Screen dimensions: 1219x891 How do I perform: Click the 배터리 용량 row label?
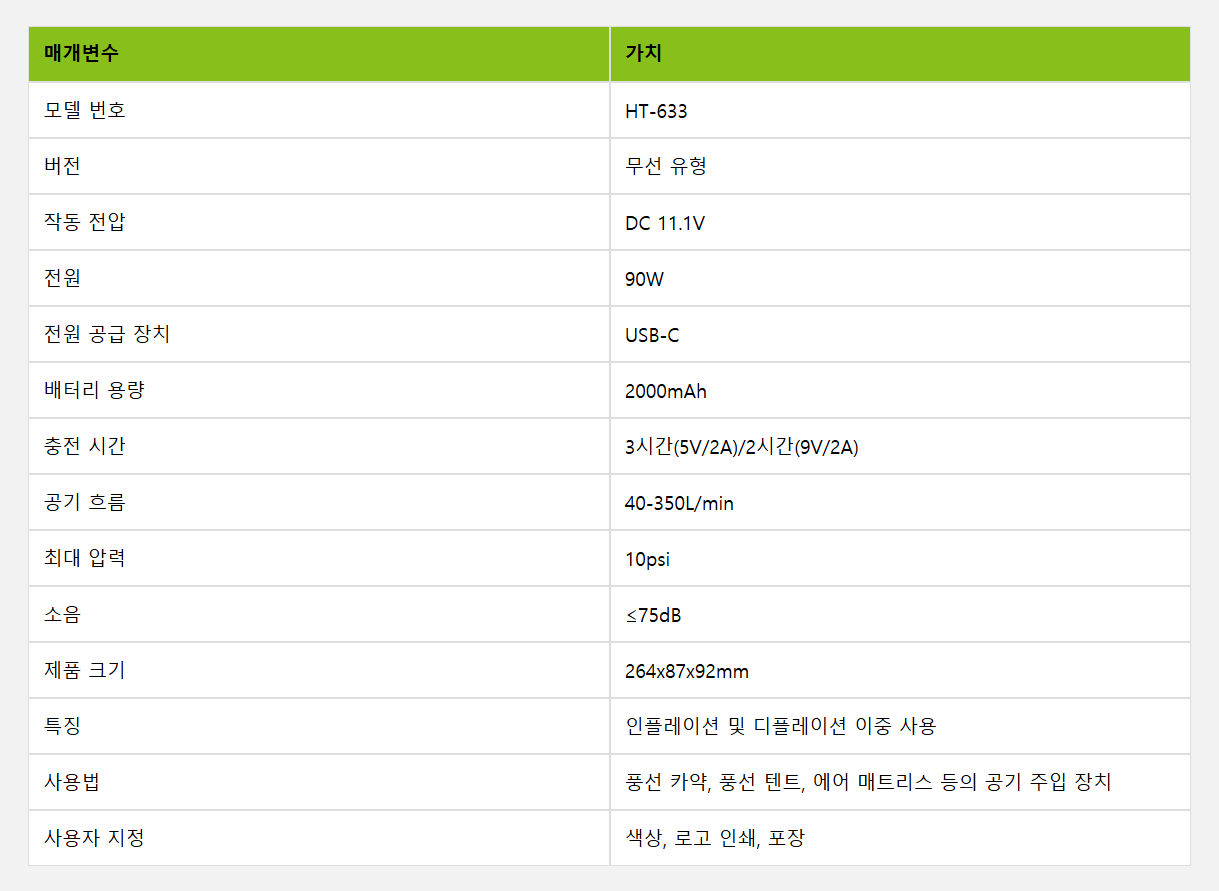point(94,390)
